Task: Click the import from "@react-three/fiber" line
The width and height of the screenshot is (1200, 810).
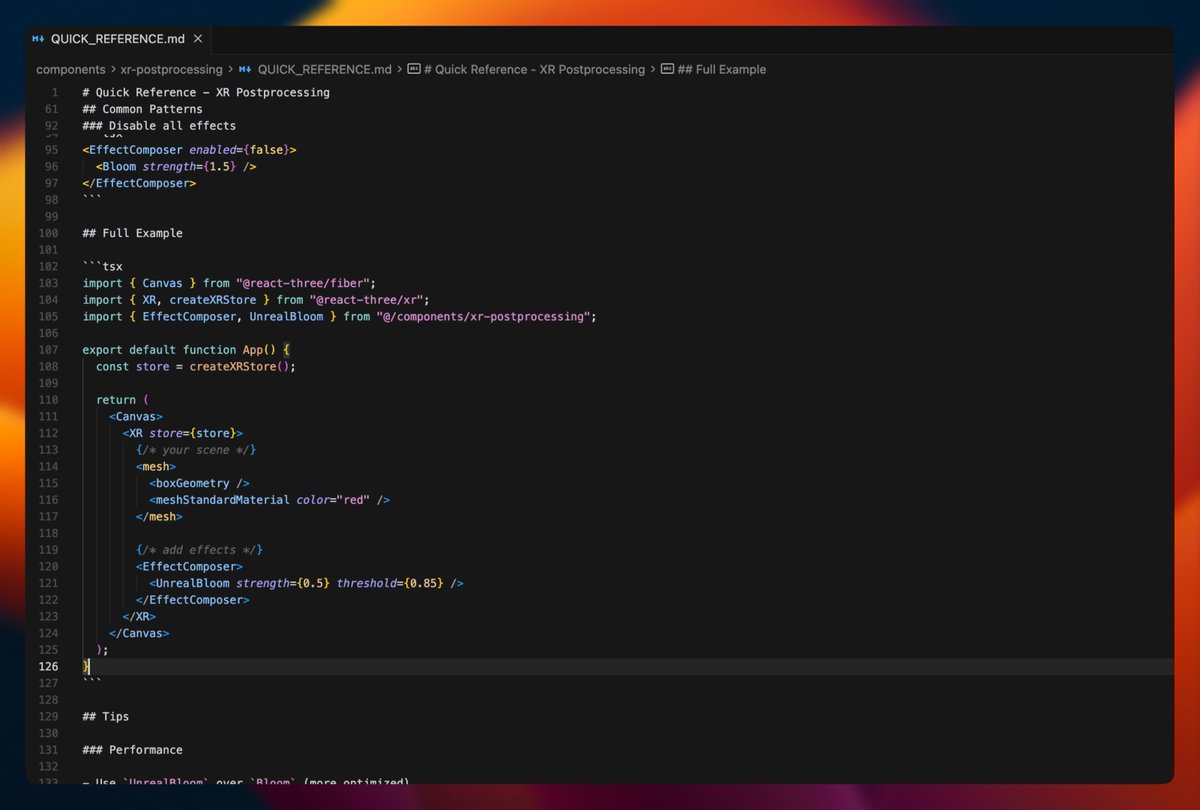Action: pos(229,283)
